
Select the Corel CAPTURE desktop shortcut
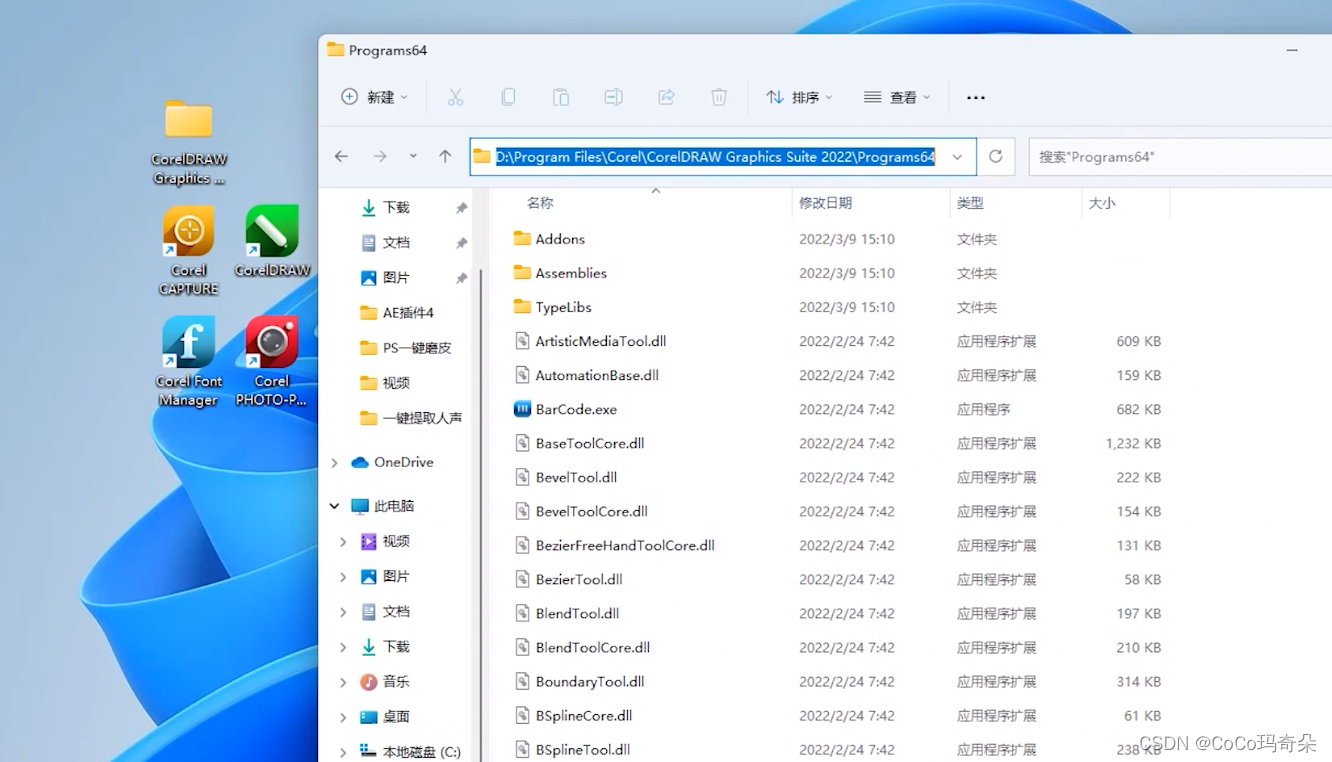coord(189,251)
